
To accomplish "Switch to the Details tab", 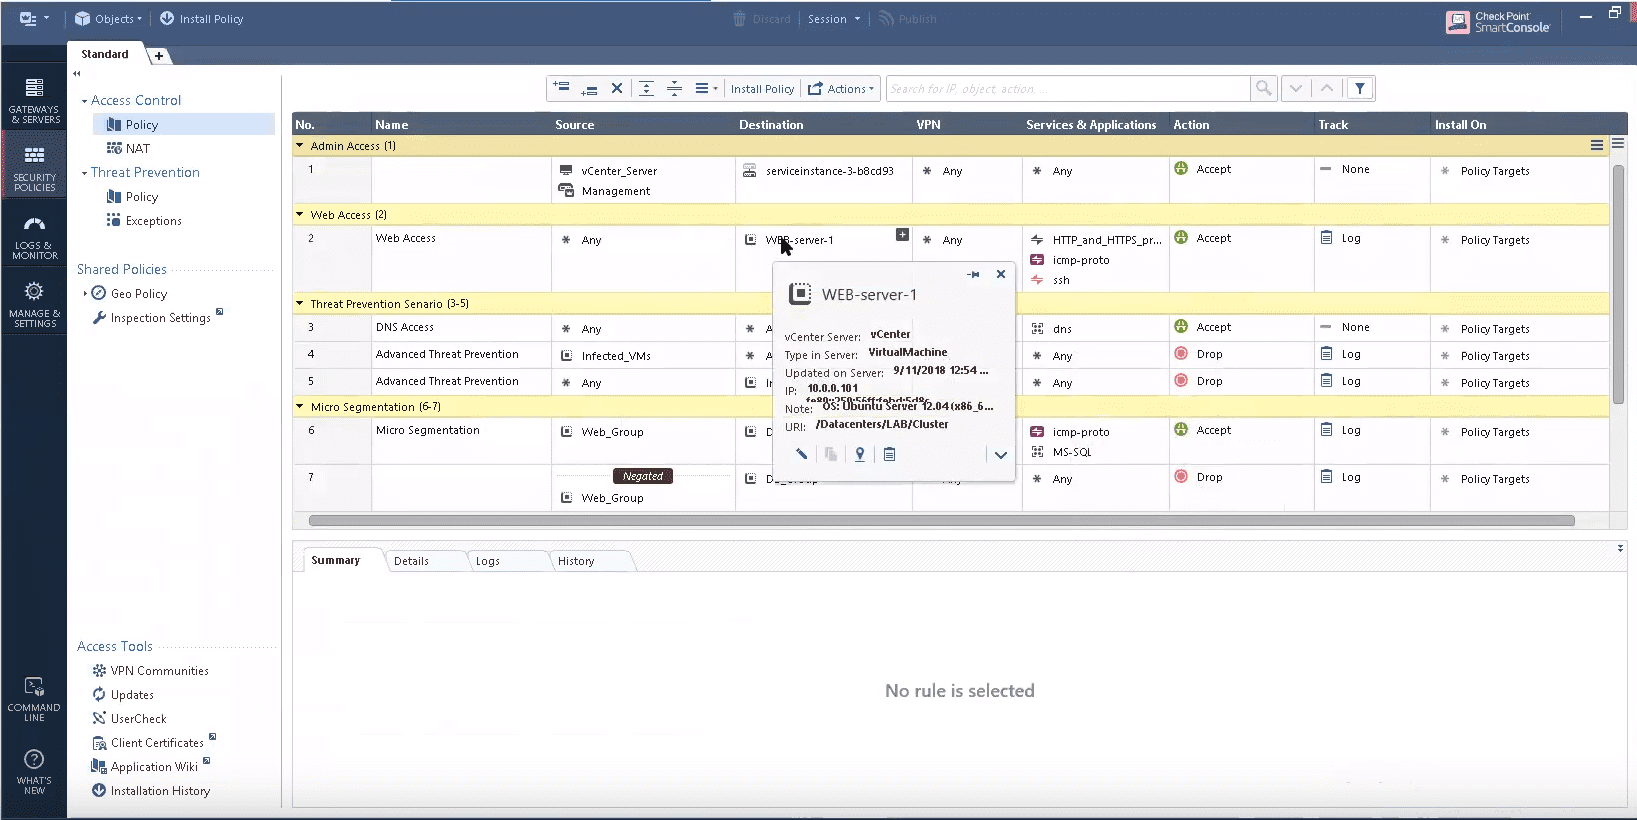I will pos(411,561).
